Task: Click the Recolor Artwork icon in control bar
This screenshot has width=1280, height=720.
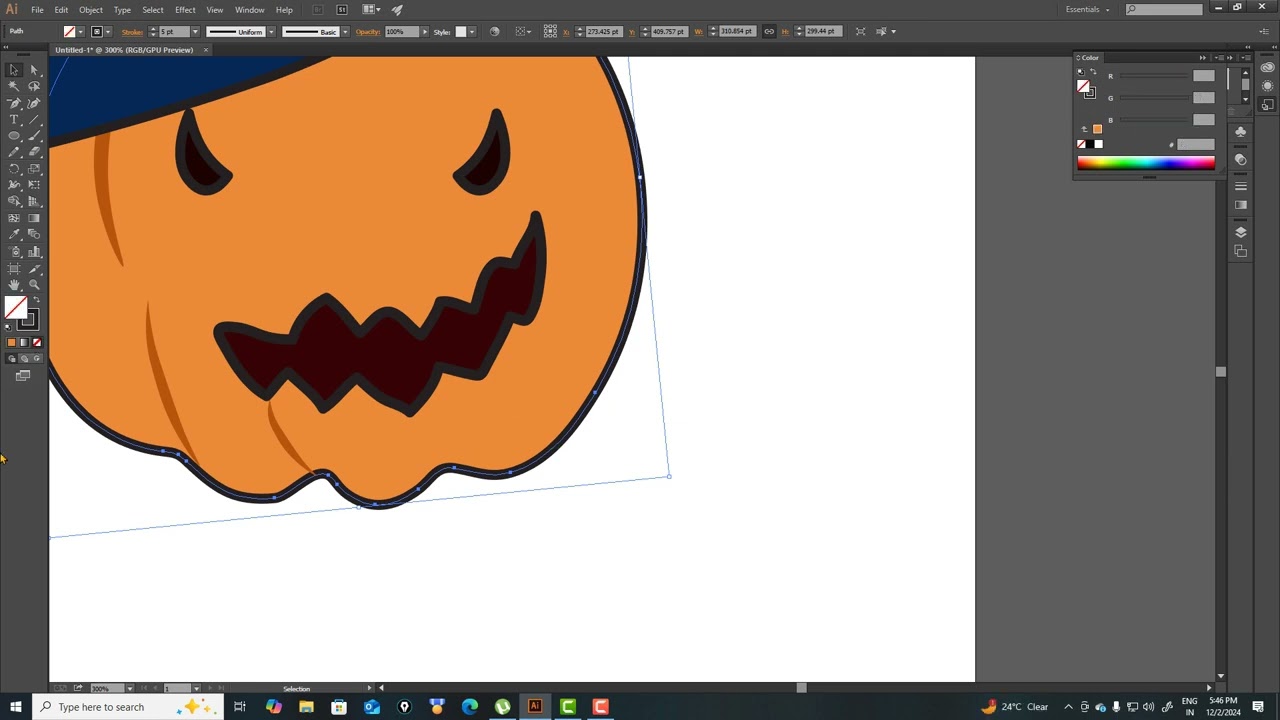Action: [494, 32]
